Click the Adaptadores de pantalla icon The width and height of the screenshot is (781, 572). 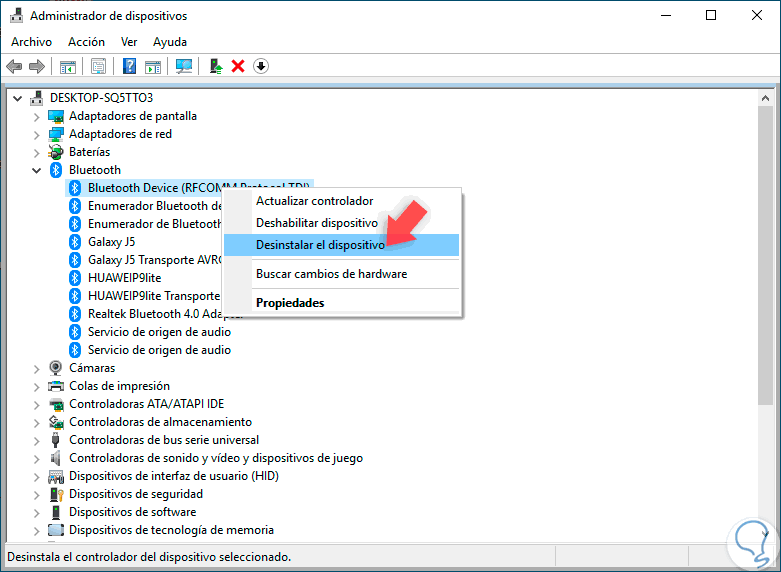pos(56,116)
